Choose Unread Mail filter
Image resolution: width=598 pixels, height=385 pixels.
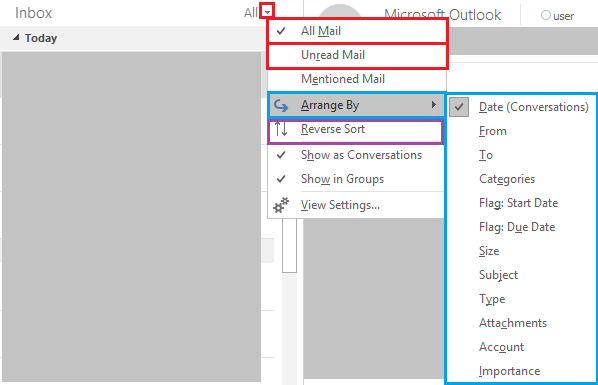(357, 55)
